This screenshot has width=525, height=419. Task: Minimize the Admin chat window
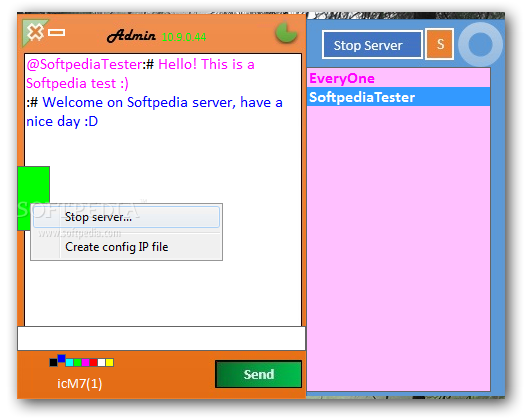[56, 32]
